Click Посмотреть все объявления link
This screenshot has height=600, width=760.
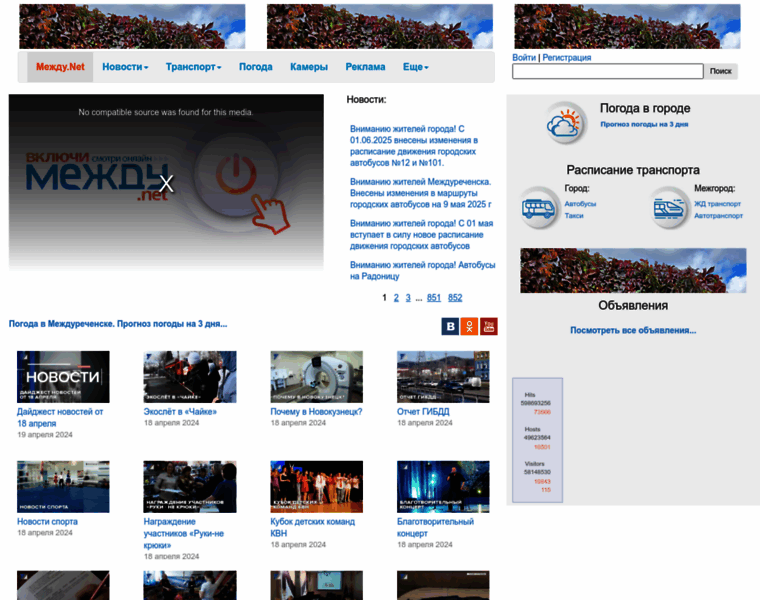pos(633,330)
